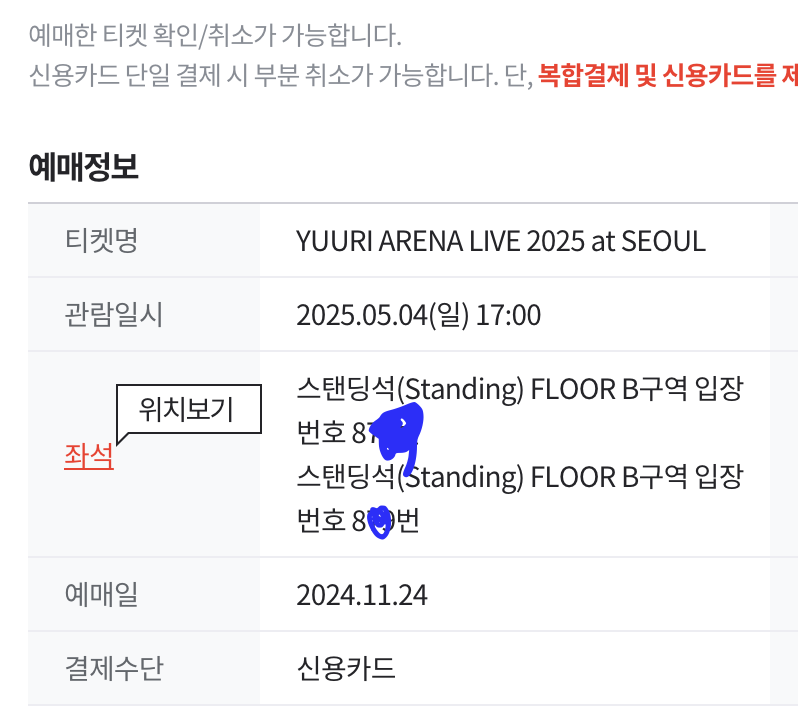
Task: Click the second 번호 entry number ending in 번
Action: tap(358, 520)
